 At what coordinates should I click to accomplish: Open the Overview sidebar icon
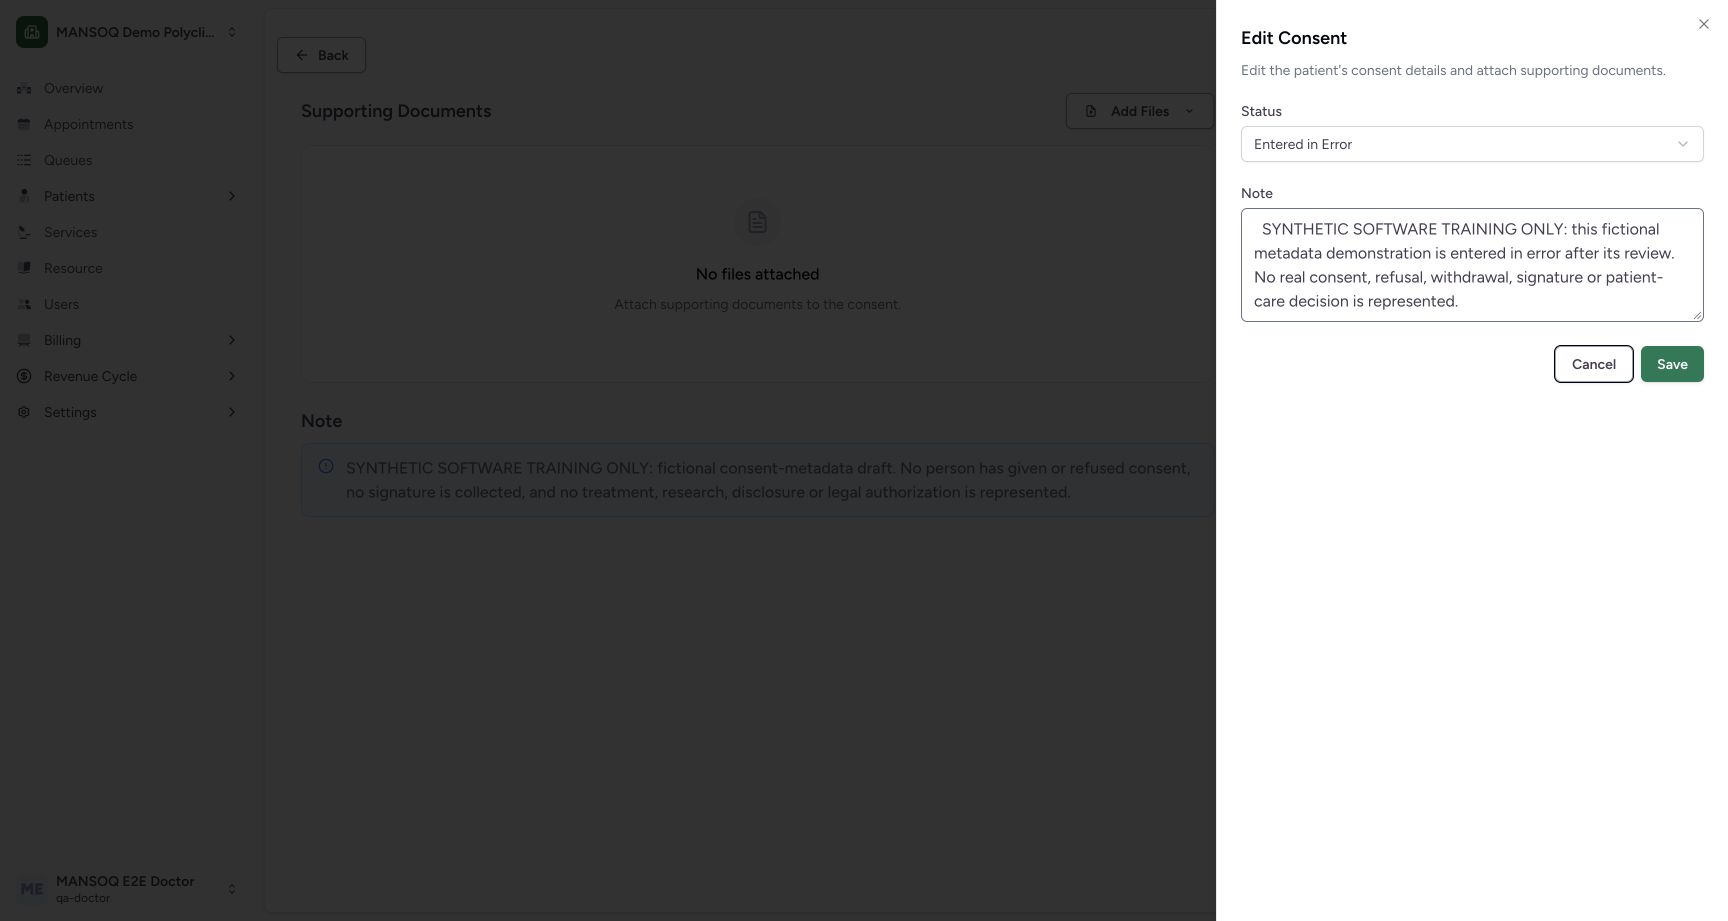(24, 88)
